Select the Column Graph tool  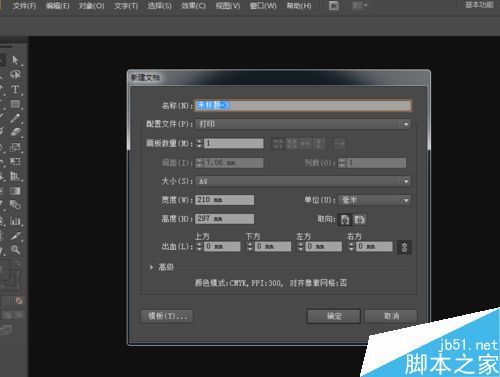[x=15, y=220]
